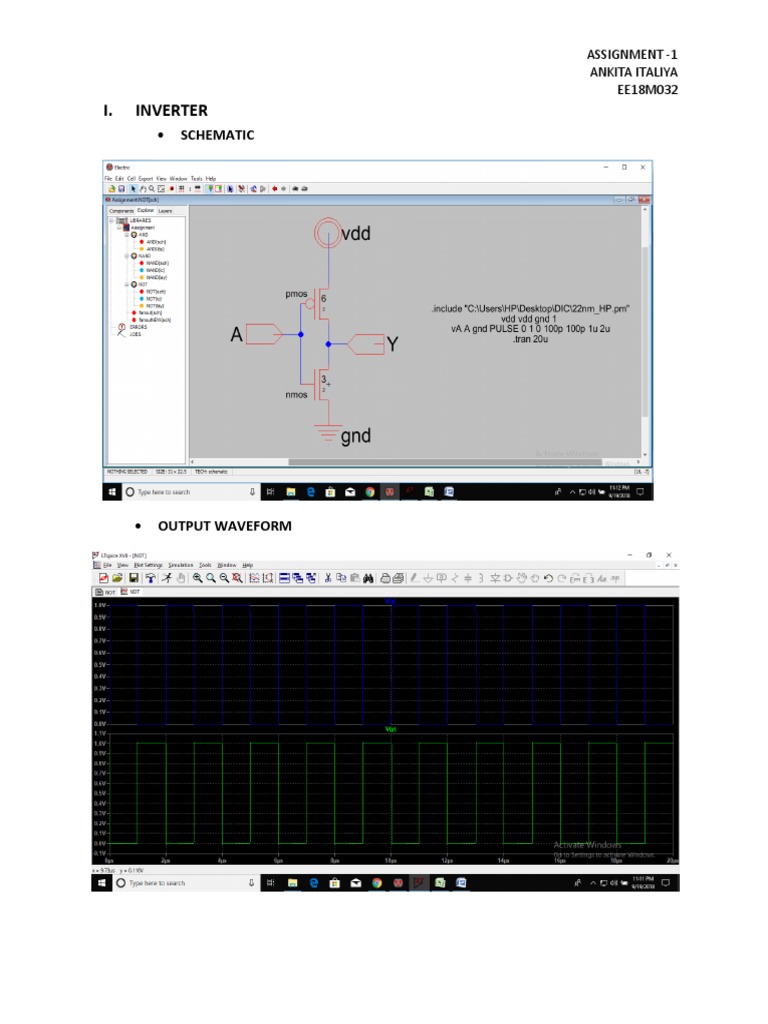Click LTspice open folder icon
This screenshot has width=768, height=1024.
pos(118,578)
